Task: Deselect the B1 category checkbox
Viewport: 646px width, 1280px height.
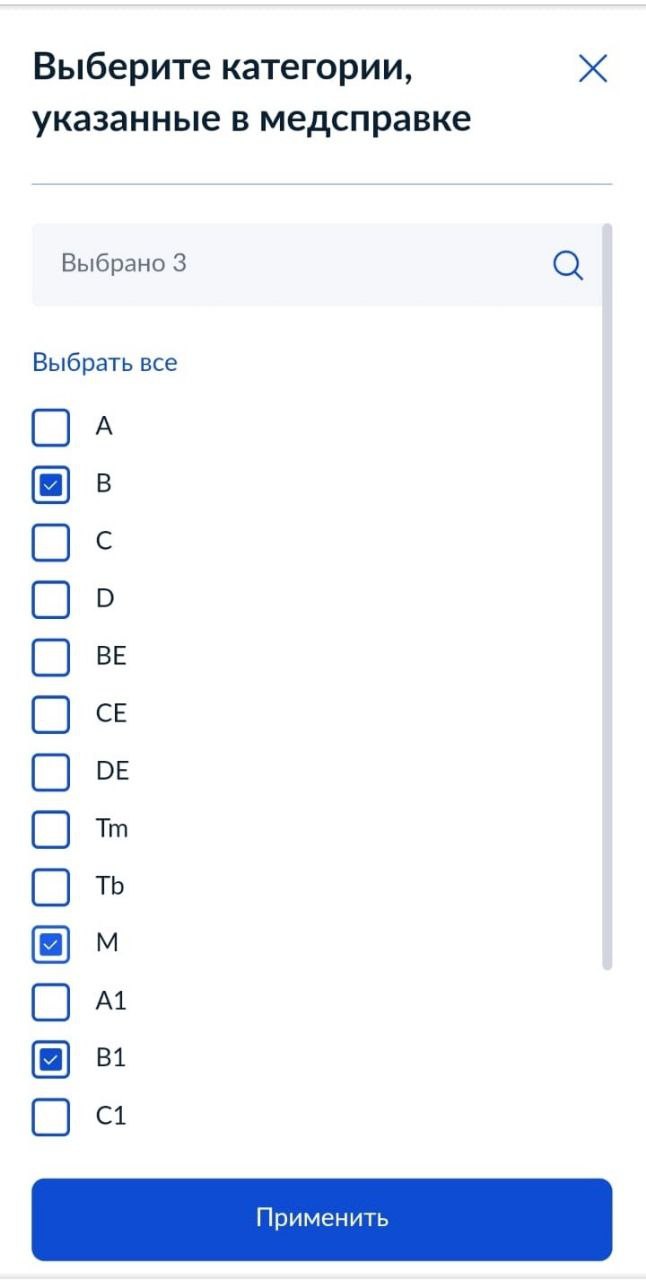Action: click(51, 1060)
